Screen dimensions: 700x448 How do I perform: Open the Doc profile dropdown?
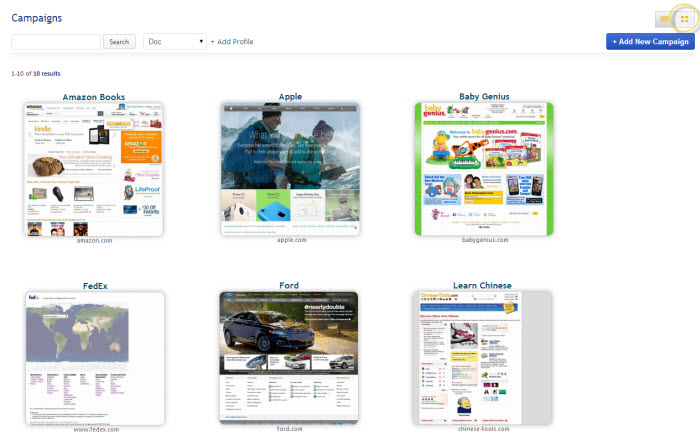pos(175,42)
